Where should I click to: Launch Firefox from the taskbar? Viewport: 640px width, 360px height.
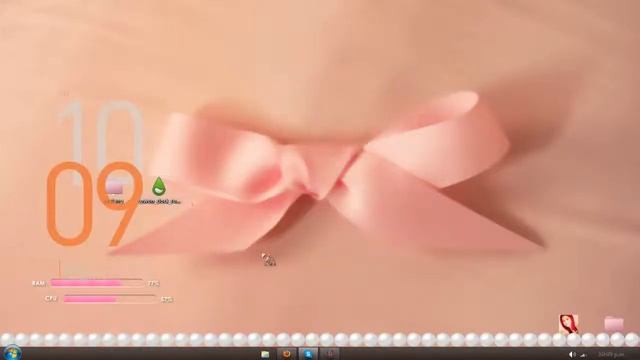click(x=287, y=354)
